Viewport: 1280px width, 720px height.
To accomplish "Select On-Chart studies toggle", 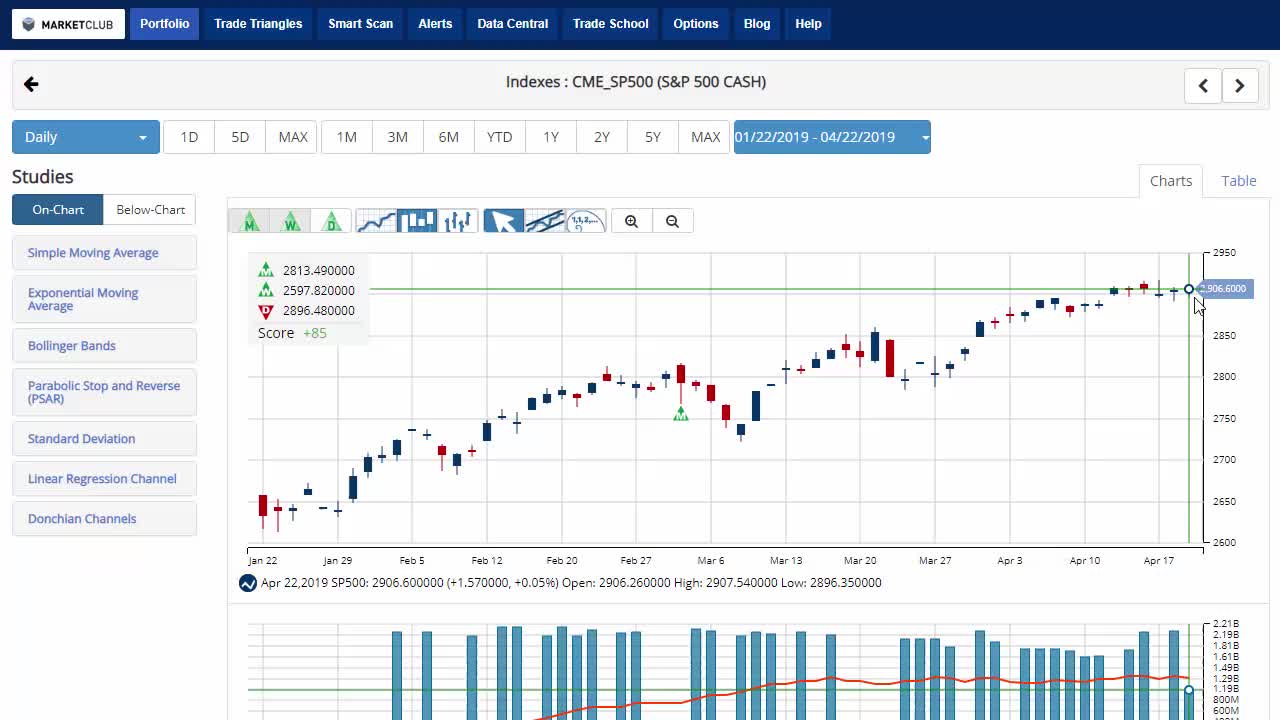I will point(58,210).
